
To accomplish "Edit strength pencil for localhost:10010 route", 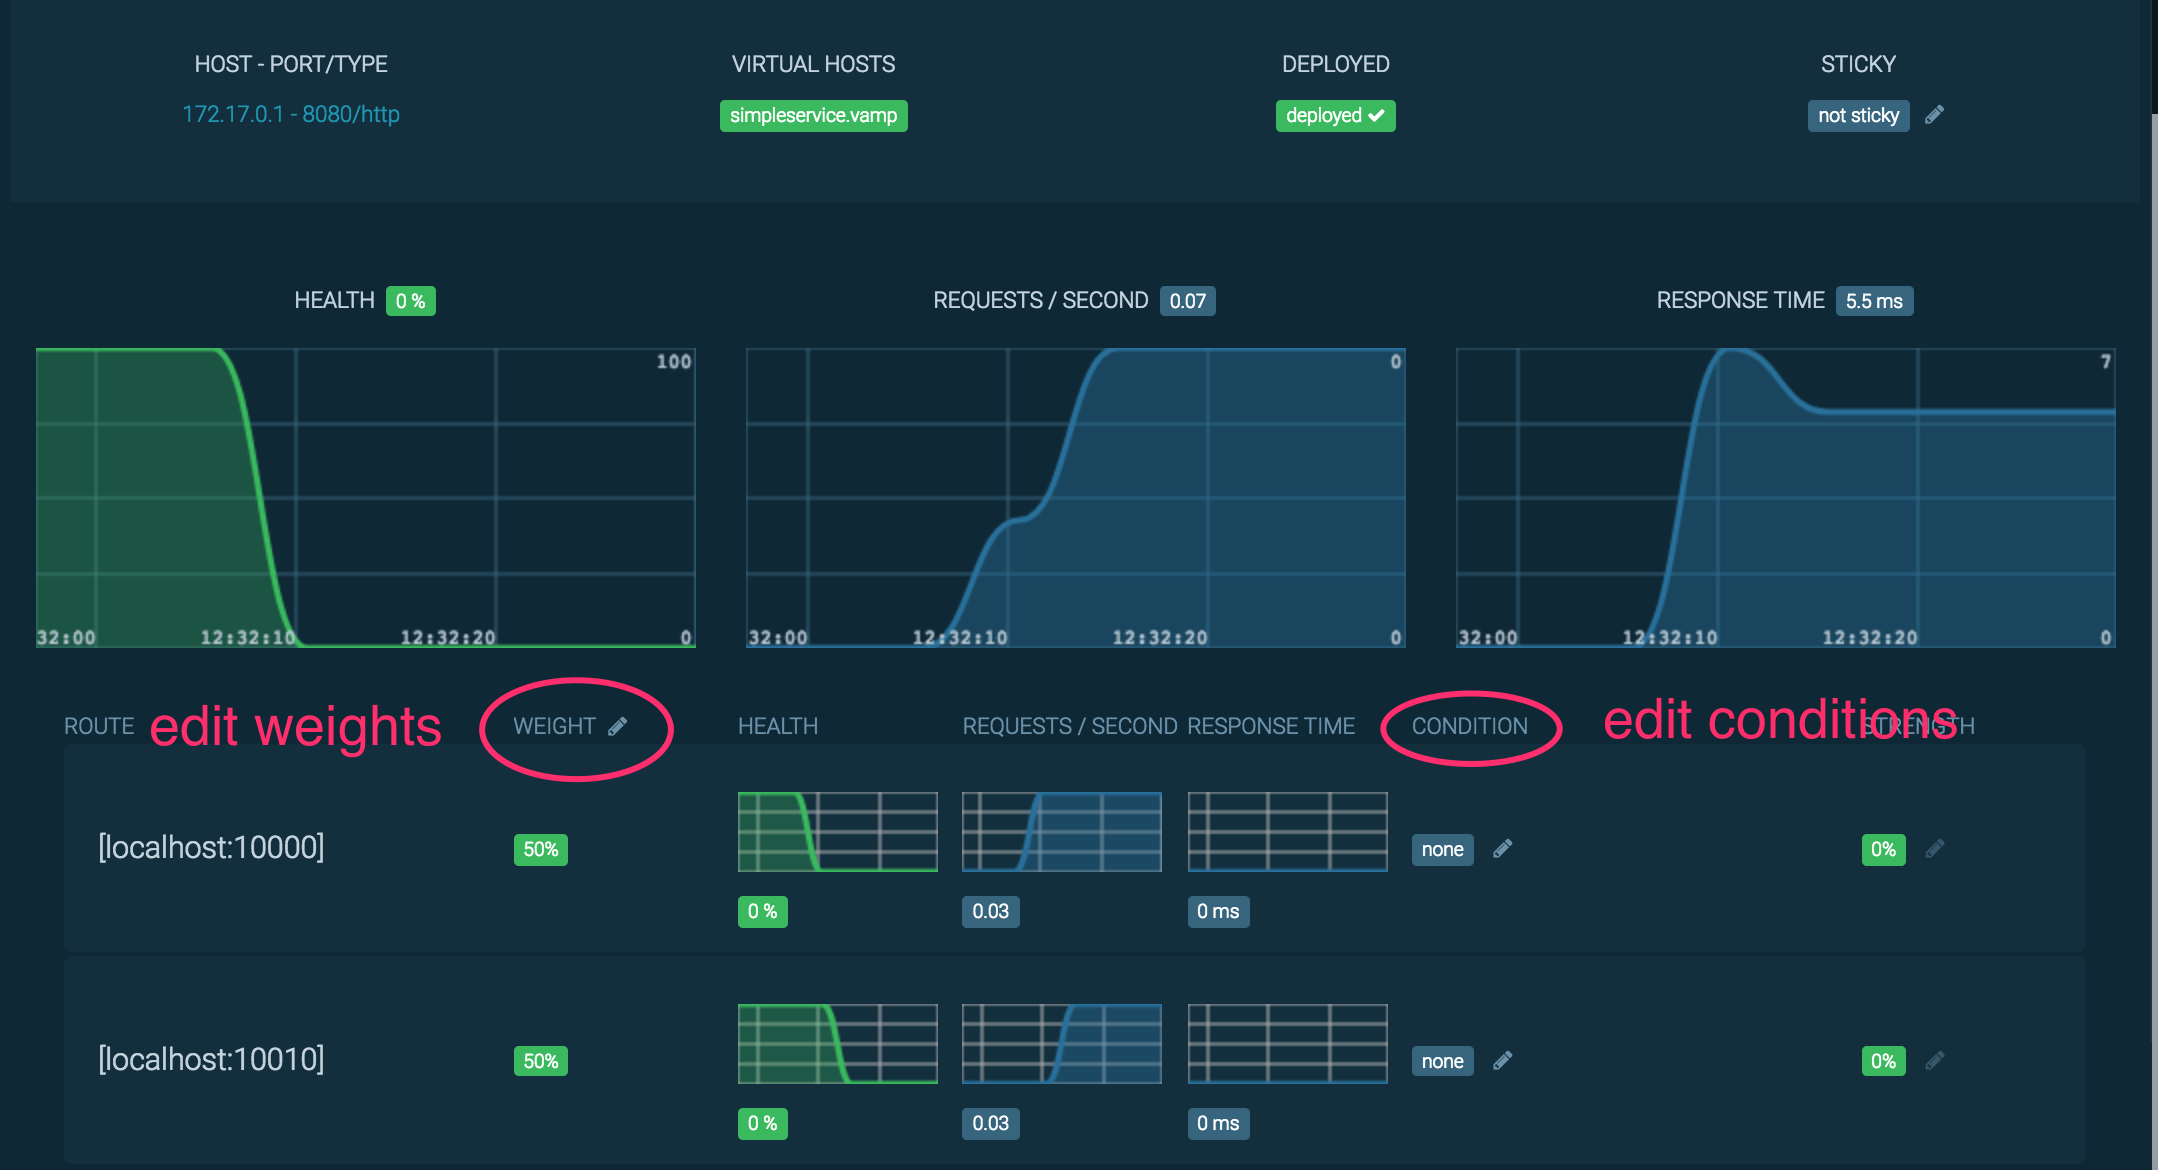I will 1935,1061.
